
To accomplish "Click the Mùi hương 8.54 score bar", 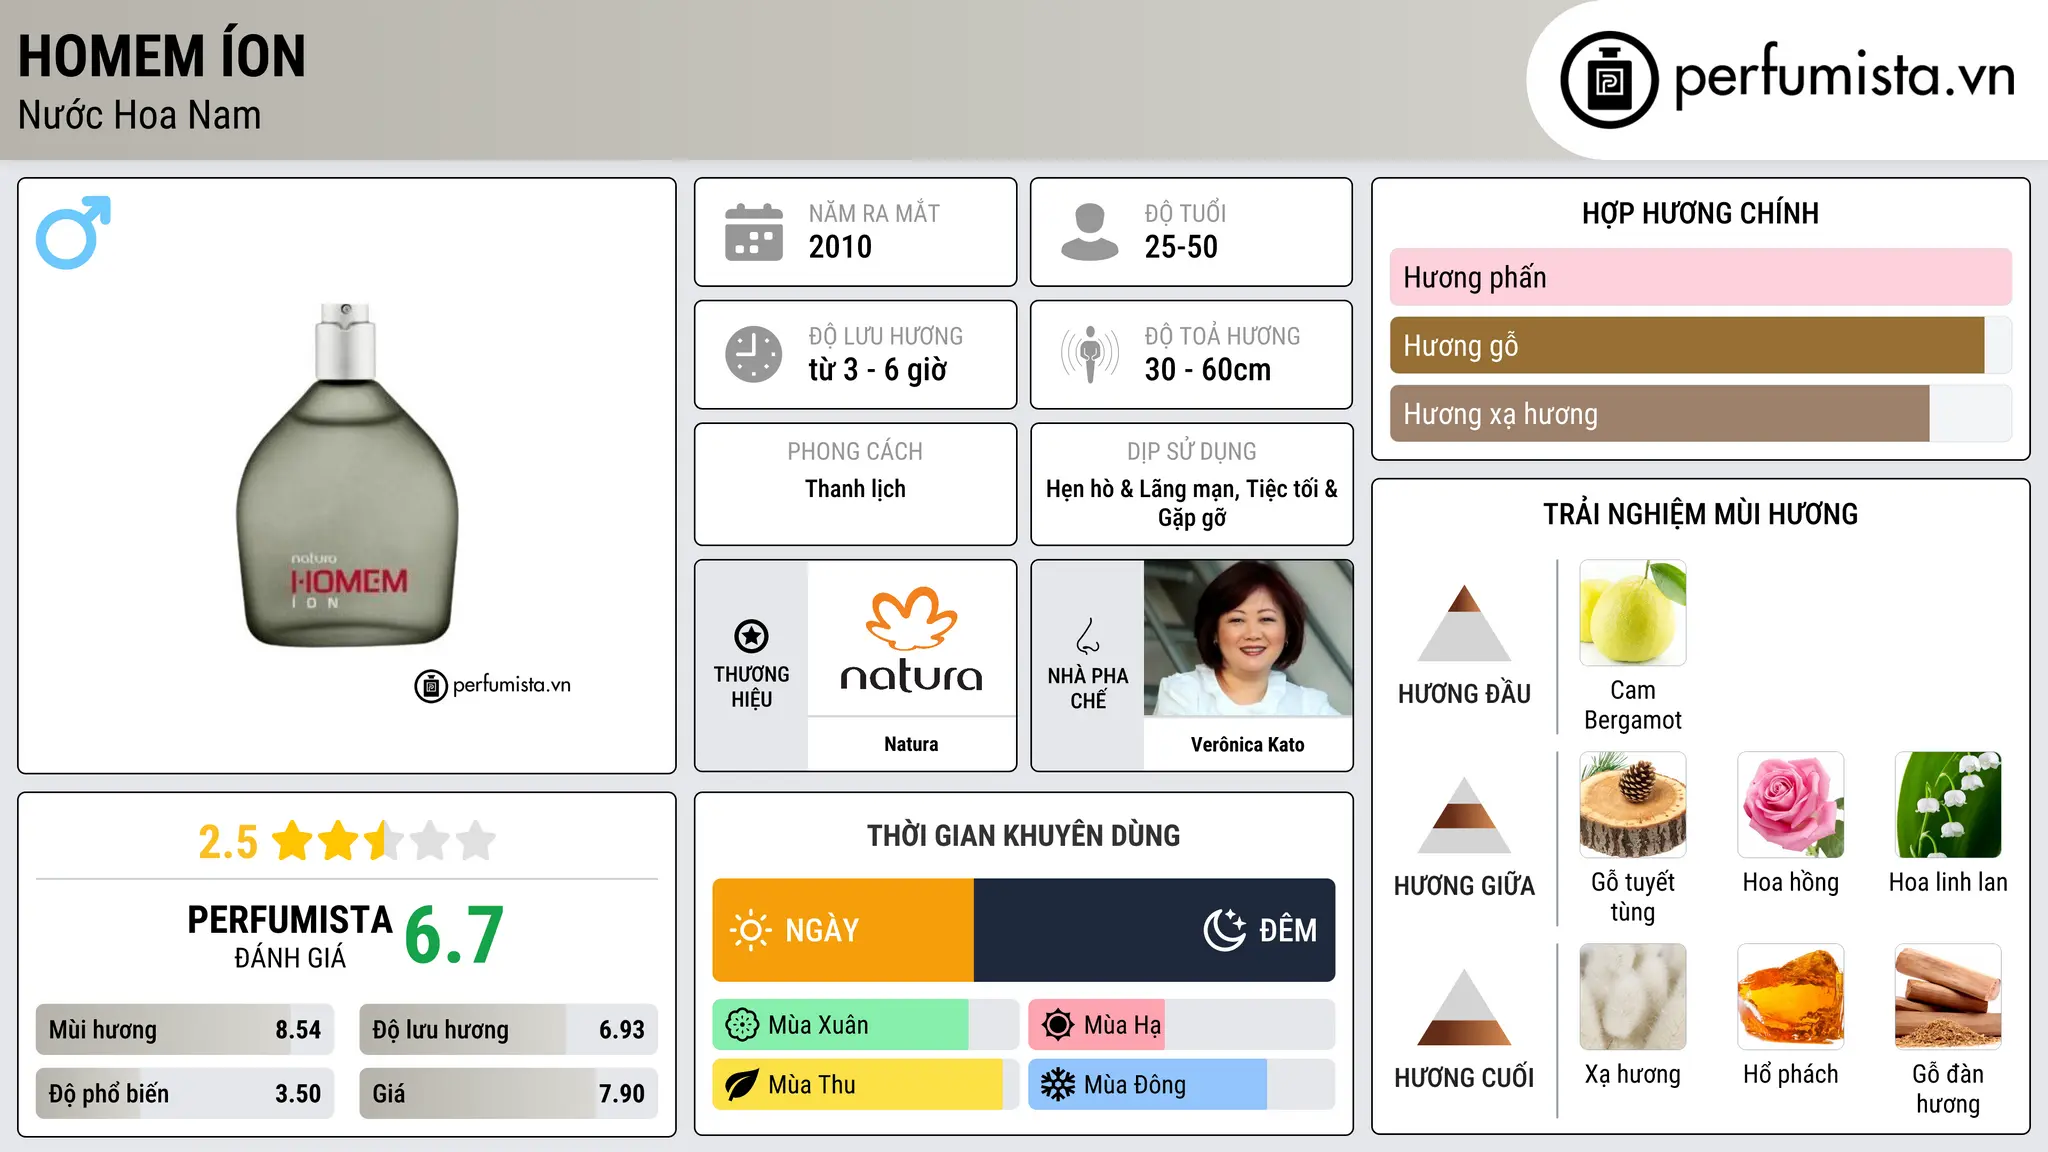I will [x=185, y=1030].
